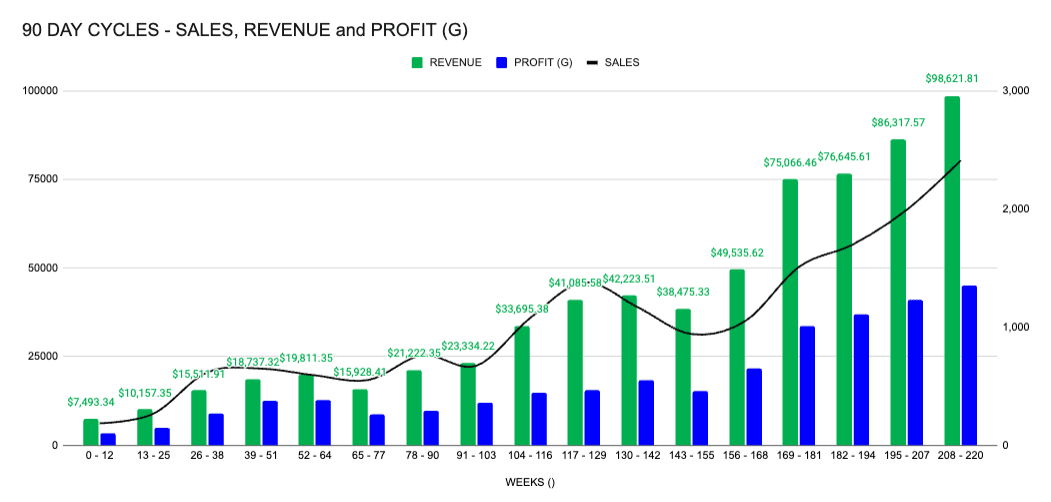Click the green revenue bar for 169 - 181
Image resolution: width=1051 pixels, height=502 pixels.
(790, 312)
